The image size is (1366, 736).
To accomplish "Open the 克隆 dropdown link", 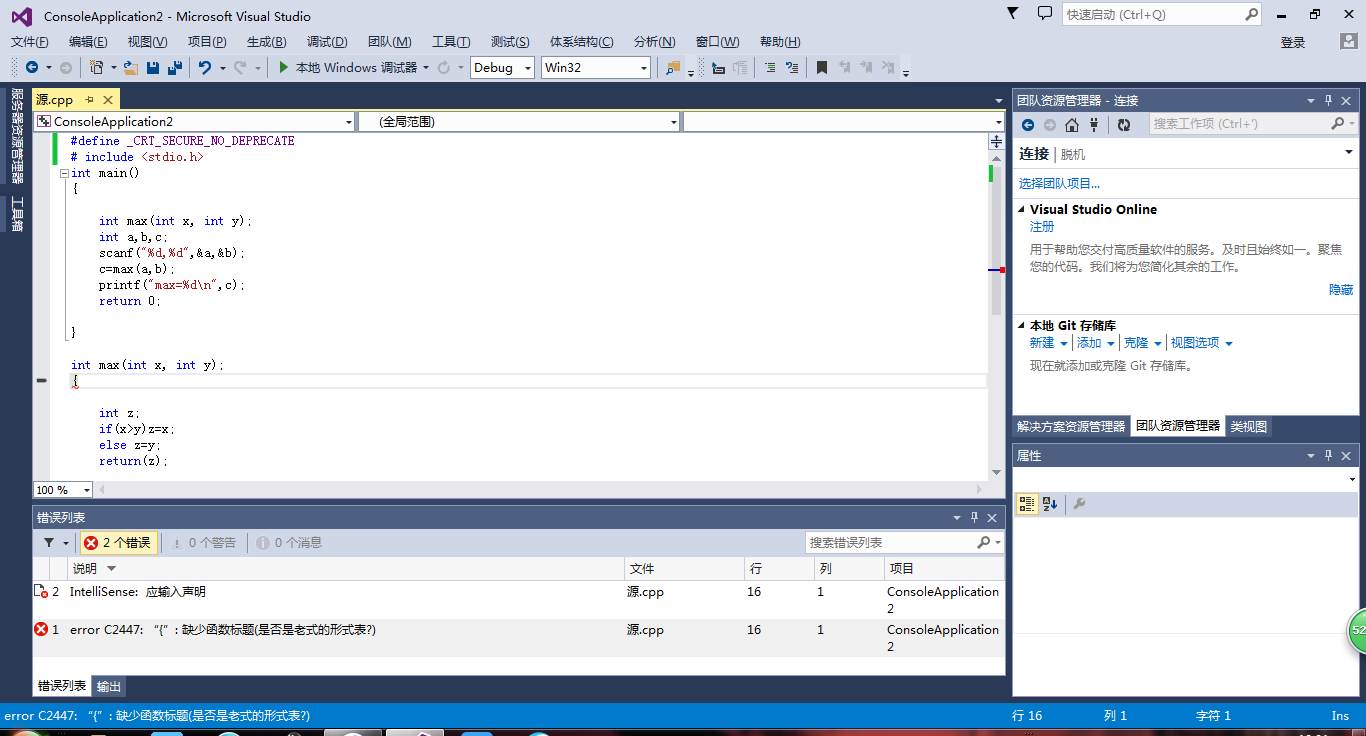I will tap(1143, 343).
